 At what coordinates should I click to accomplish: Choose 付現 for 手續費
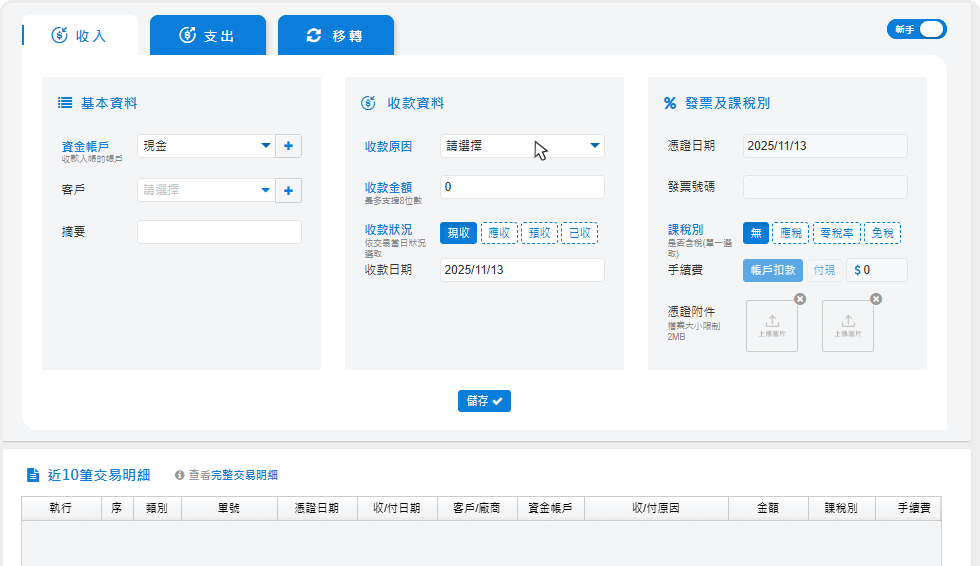(824, 270)
